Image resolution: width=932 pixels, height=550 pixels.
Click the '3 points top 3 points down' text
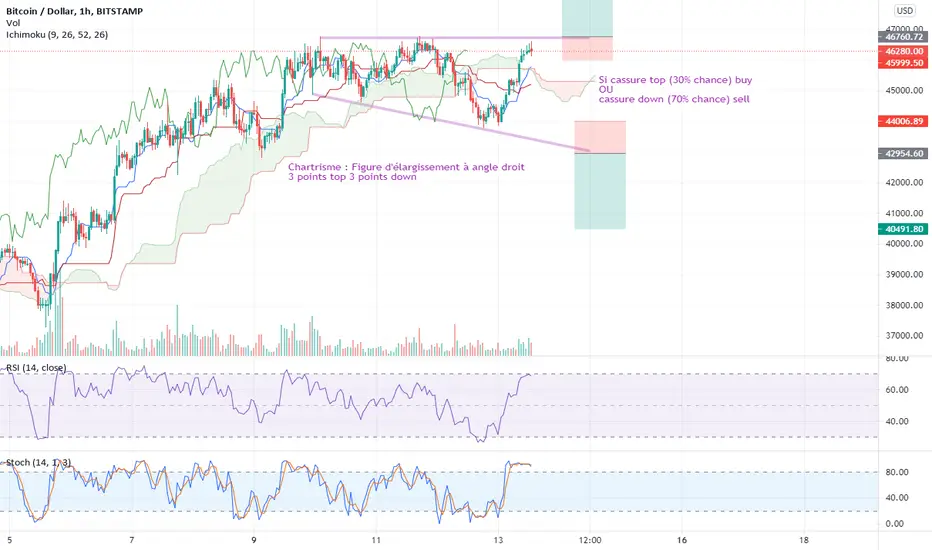[352, 177]
